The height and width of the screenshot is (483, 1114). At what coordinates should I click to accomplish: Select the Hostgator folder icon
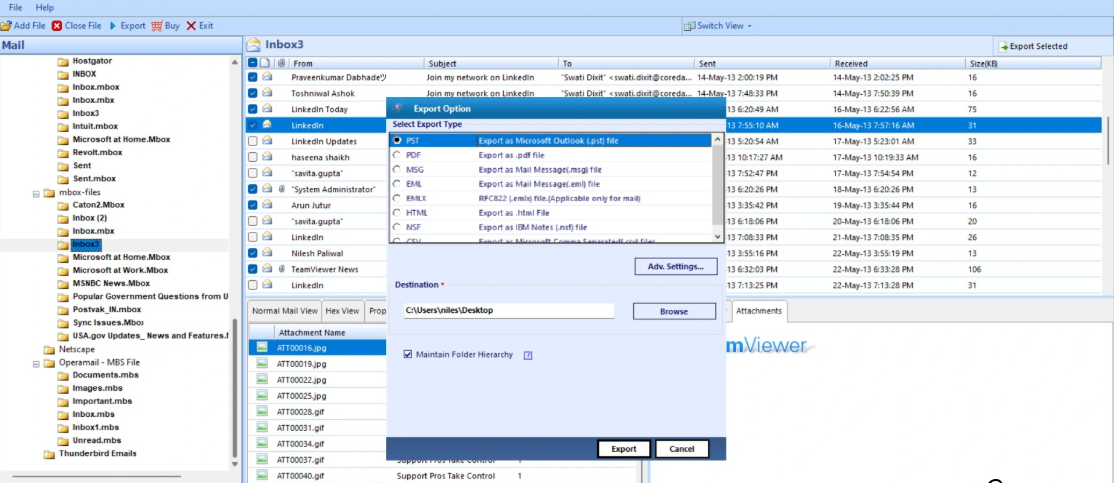(x=63, y=61)
